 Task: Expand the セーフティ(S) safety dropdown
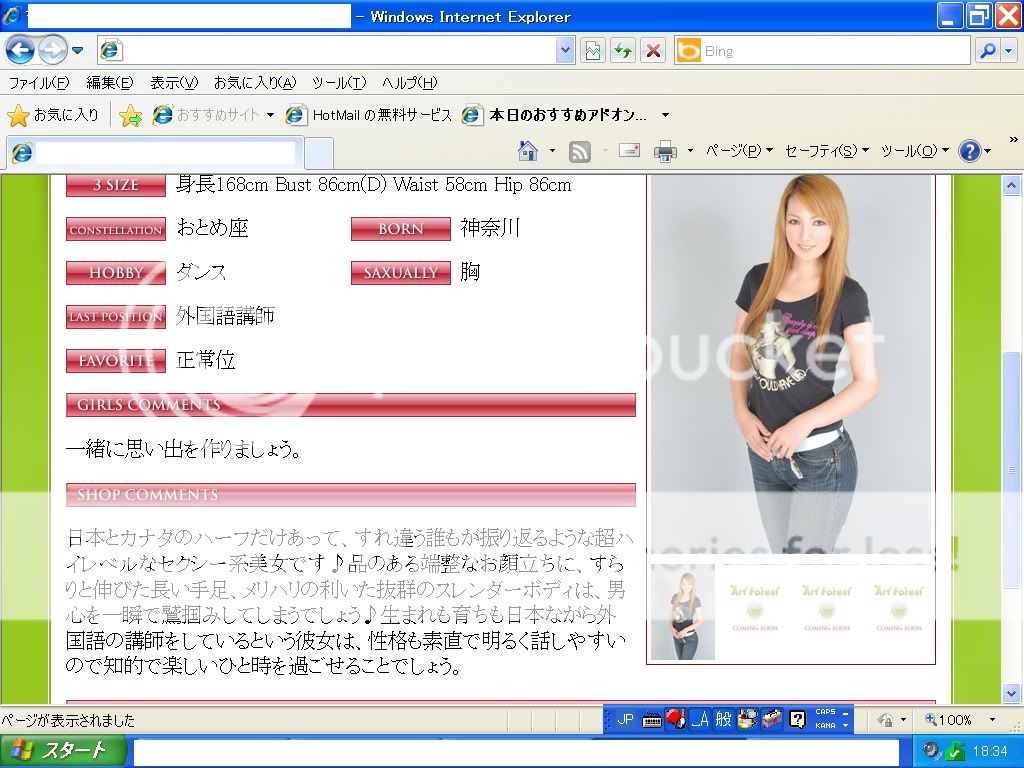point(826,151)
